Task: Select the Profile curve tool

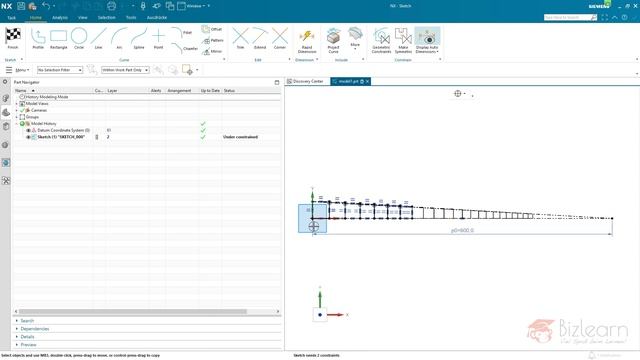Action: [38, 39]
